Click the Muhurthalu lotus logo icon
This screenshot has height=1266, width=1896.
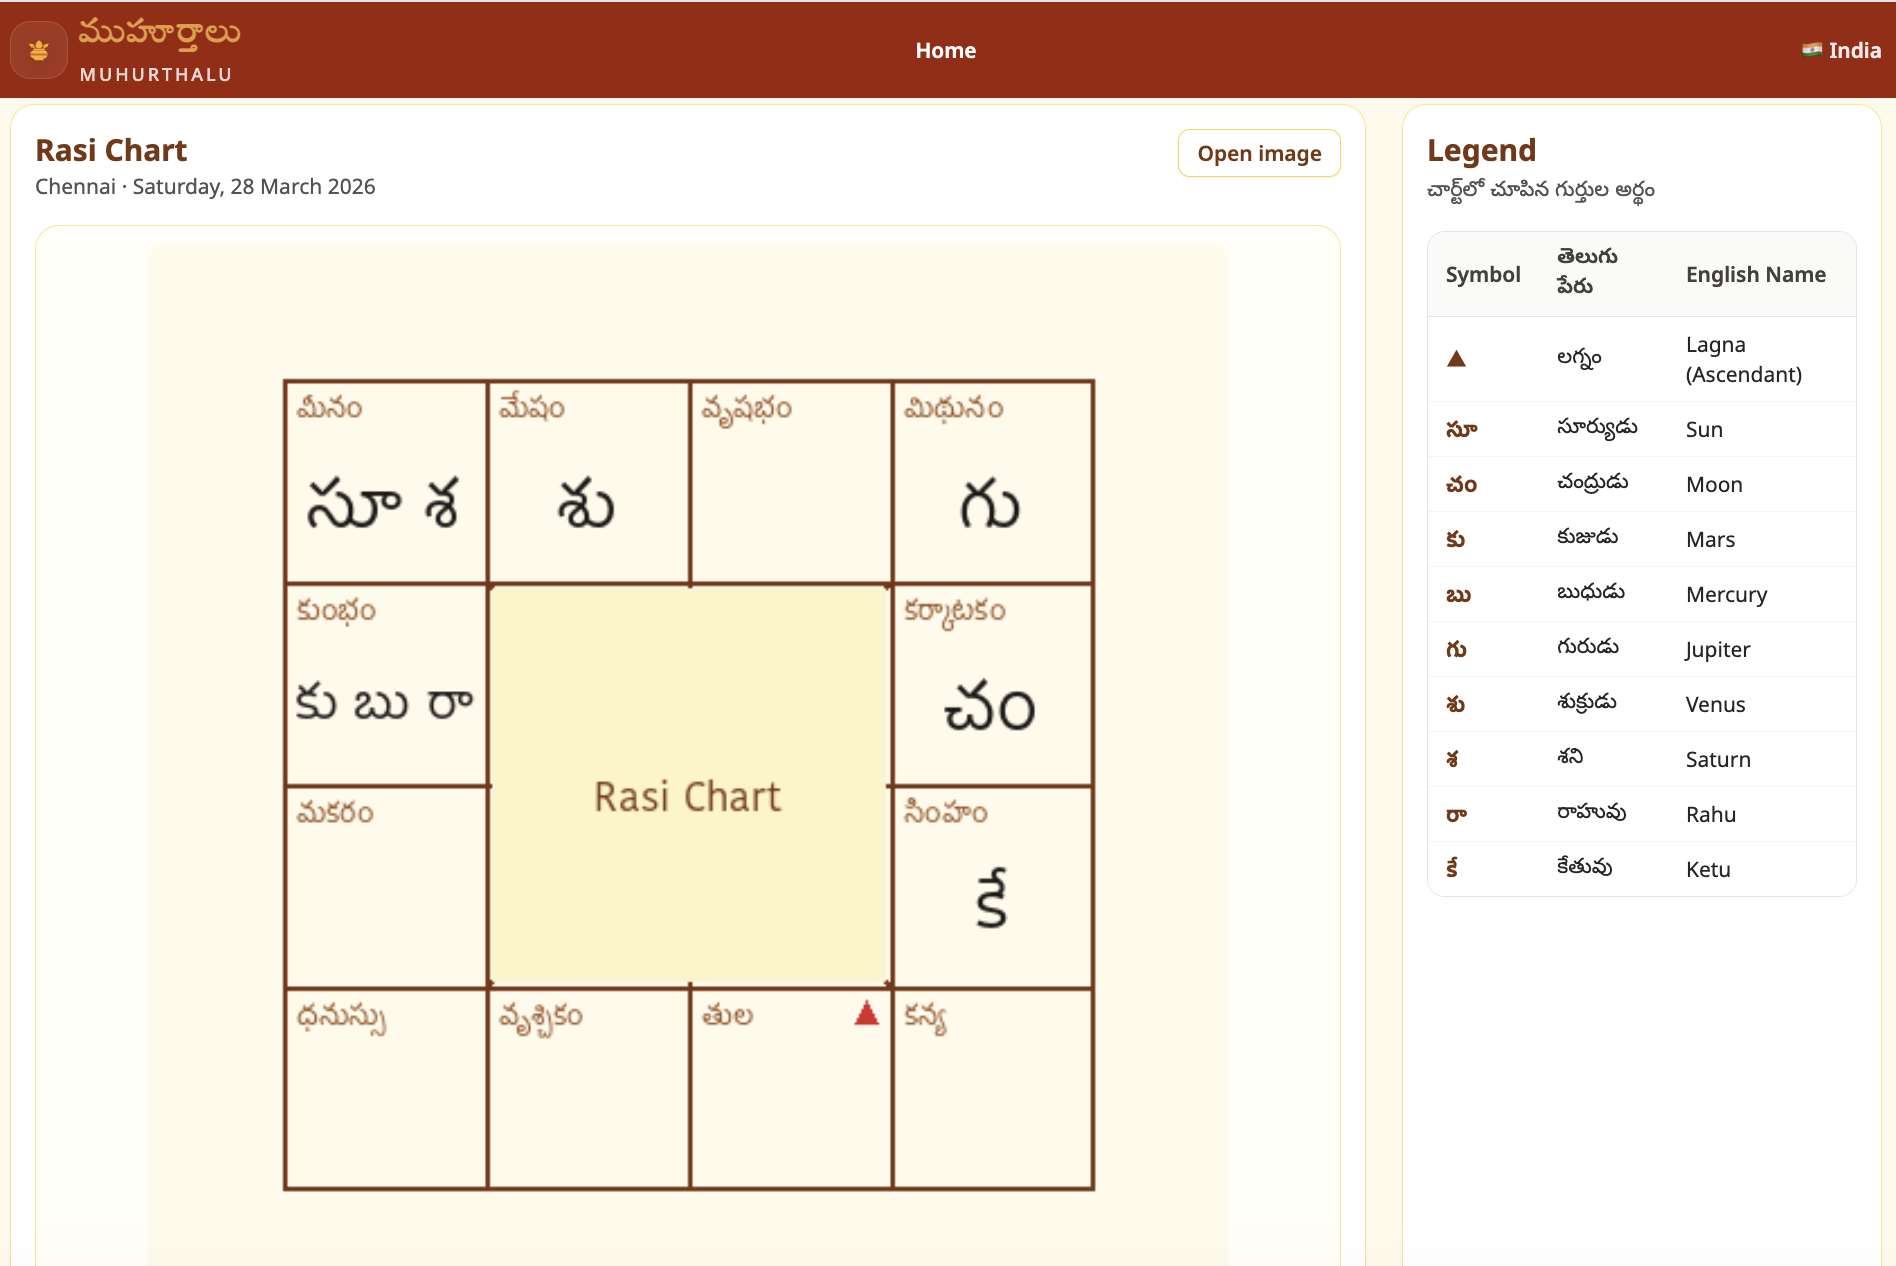tap(38, 49)
